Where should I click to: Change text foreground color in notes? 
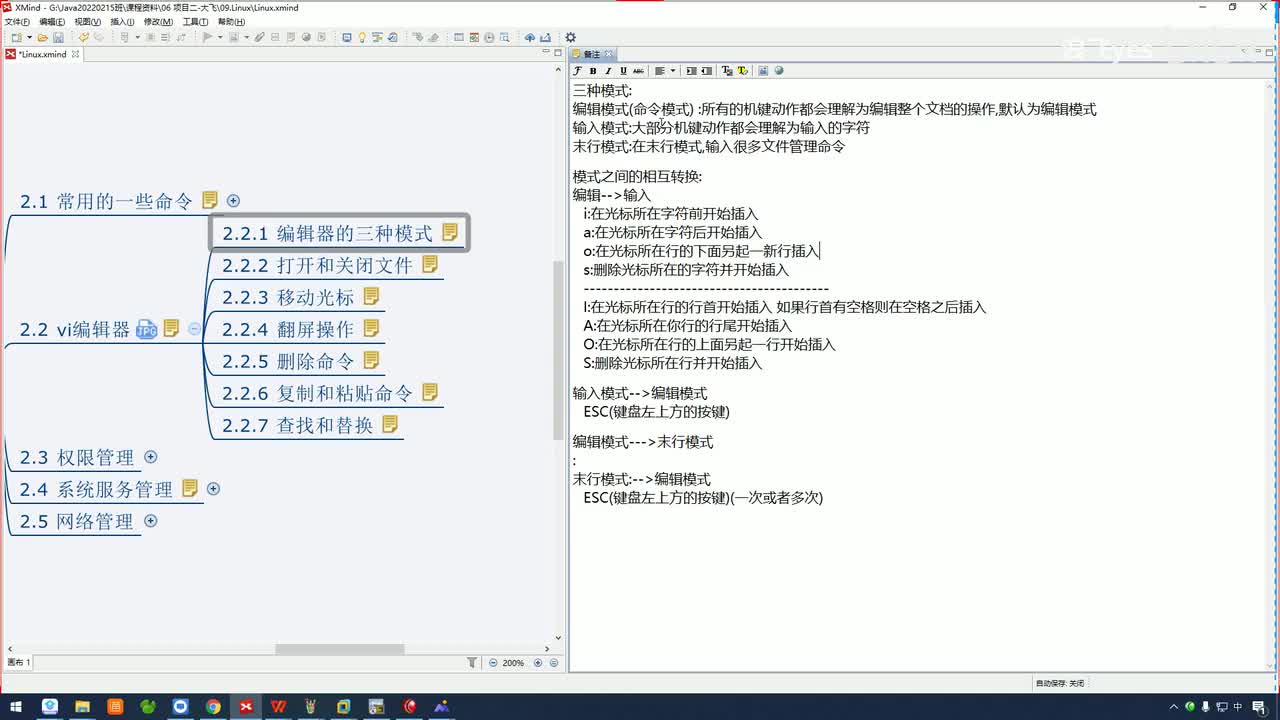pyautogui.click(x=727, y=71)
